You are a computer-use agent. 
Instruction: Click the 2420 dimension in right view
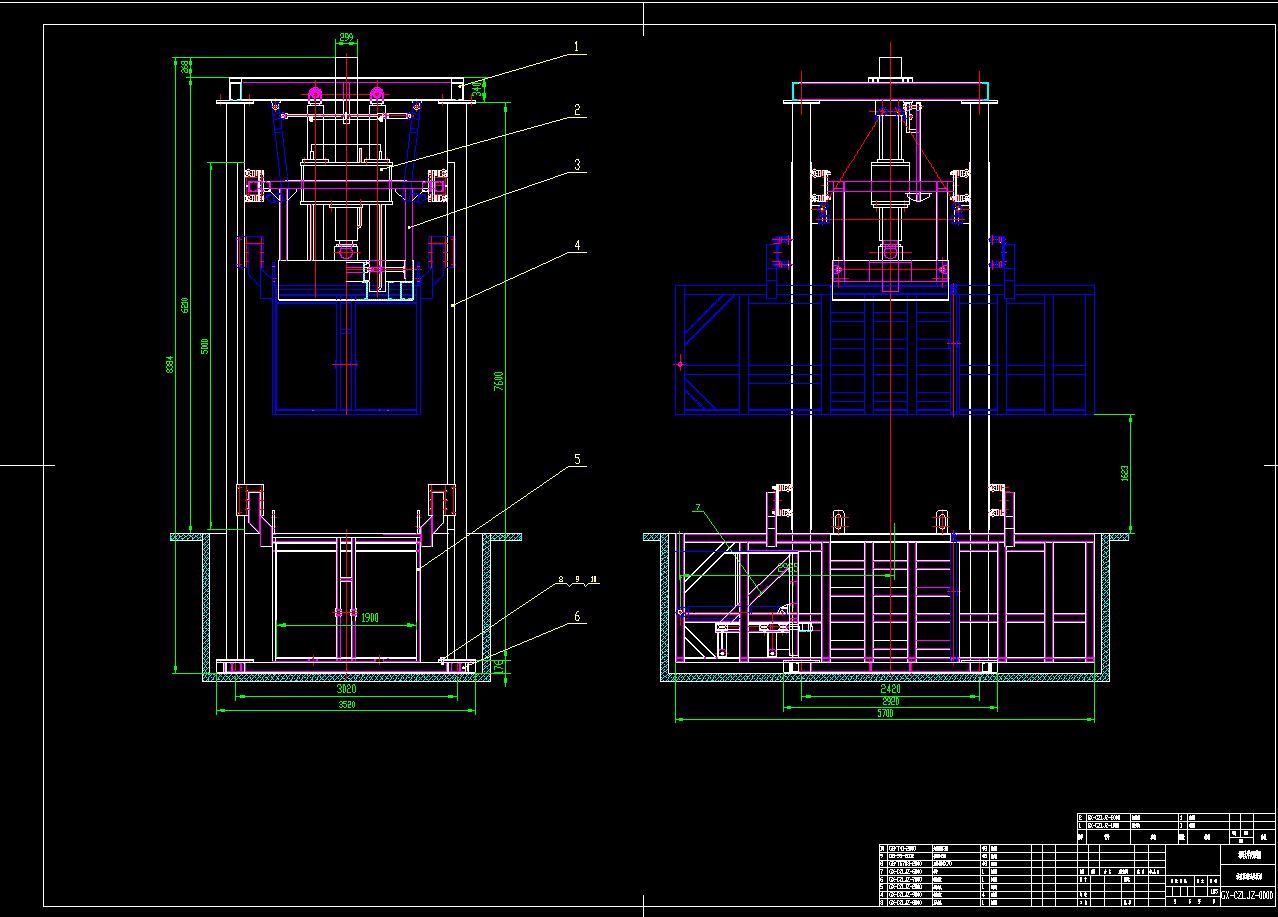point(889,689)
